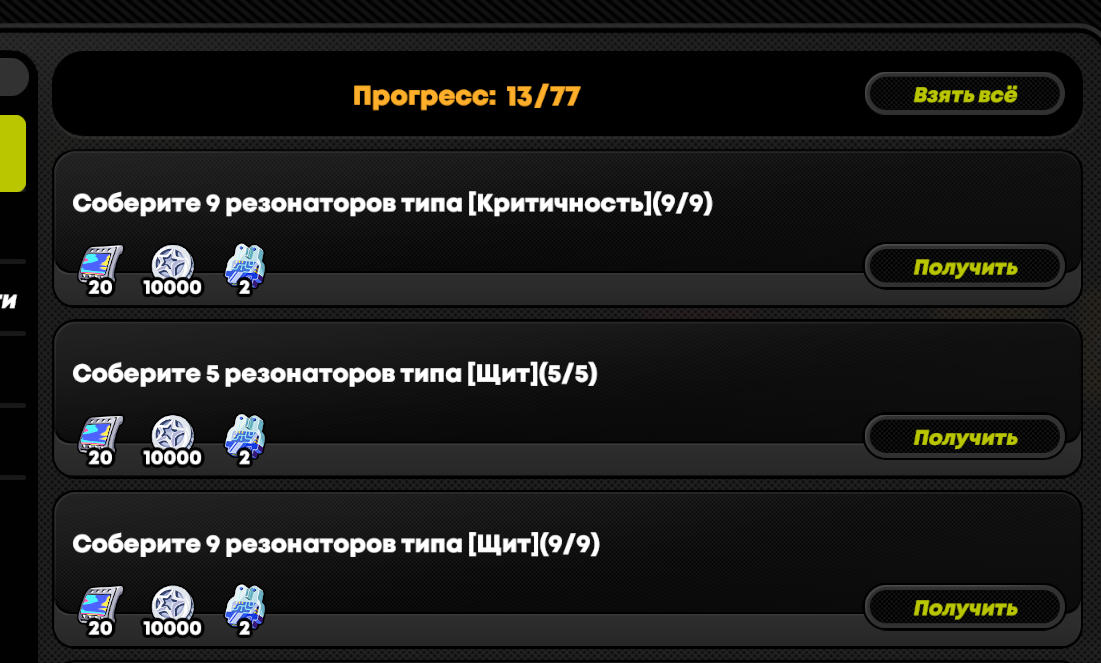
Task: Select quest title Соберите 9 резонаторов типа [Критичность]
Action: (393, 203)
